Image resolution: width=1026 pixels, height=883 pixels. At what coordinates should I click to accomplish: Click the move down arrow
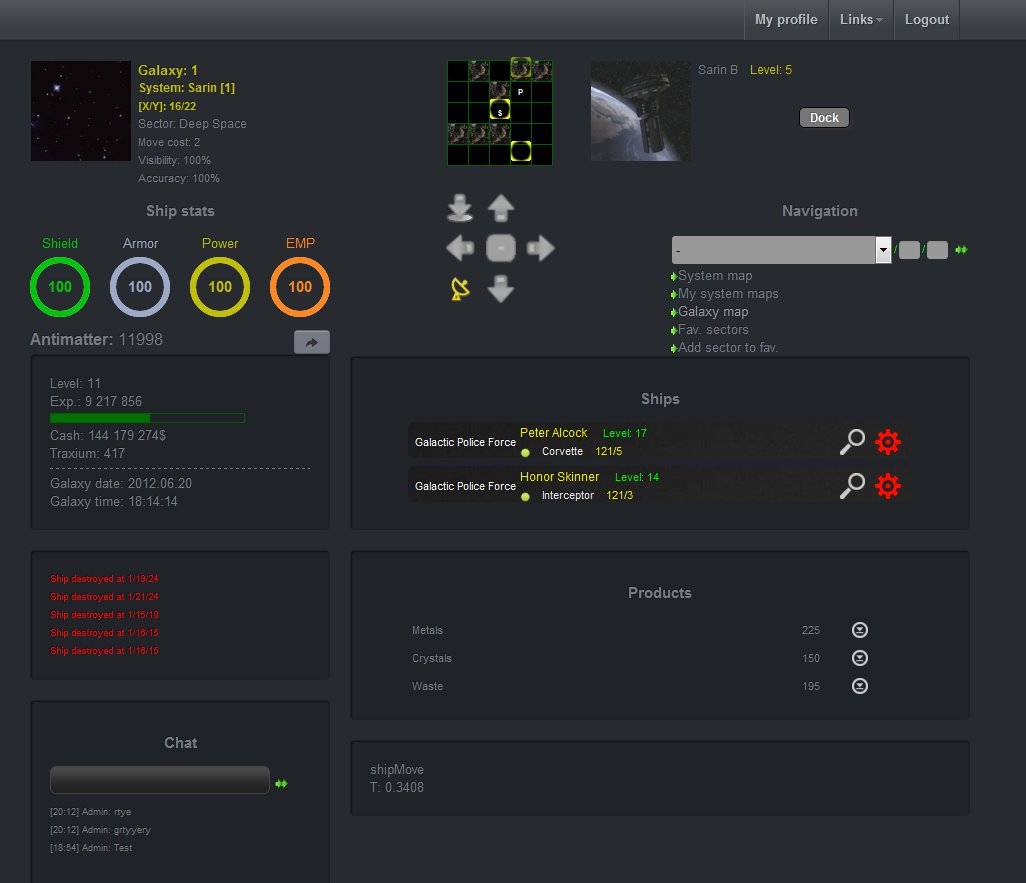click(500, 289)
